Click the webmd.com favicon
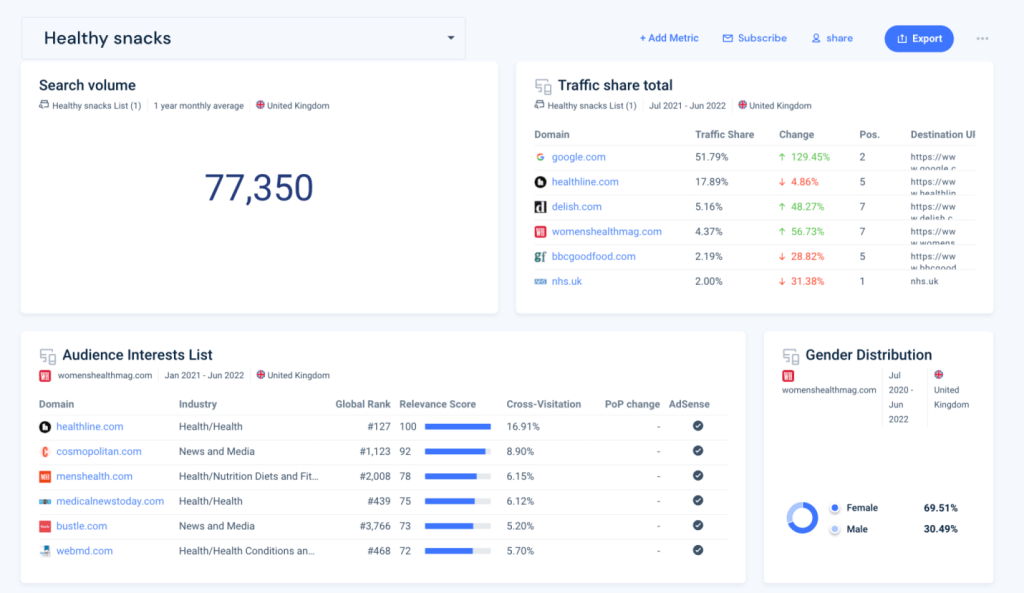 tap(45, 551)
